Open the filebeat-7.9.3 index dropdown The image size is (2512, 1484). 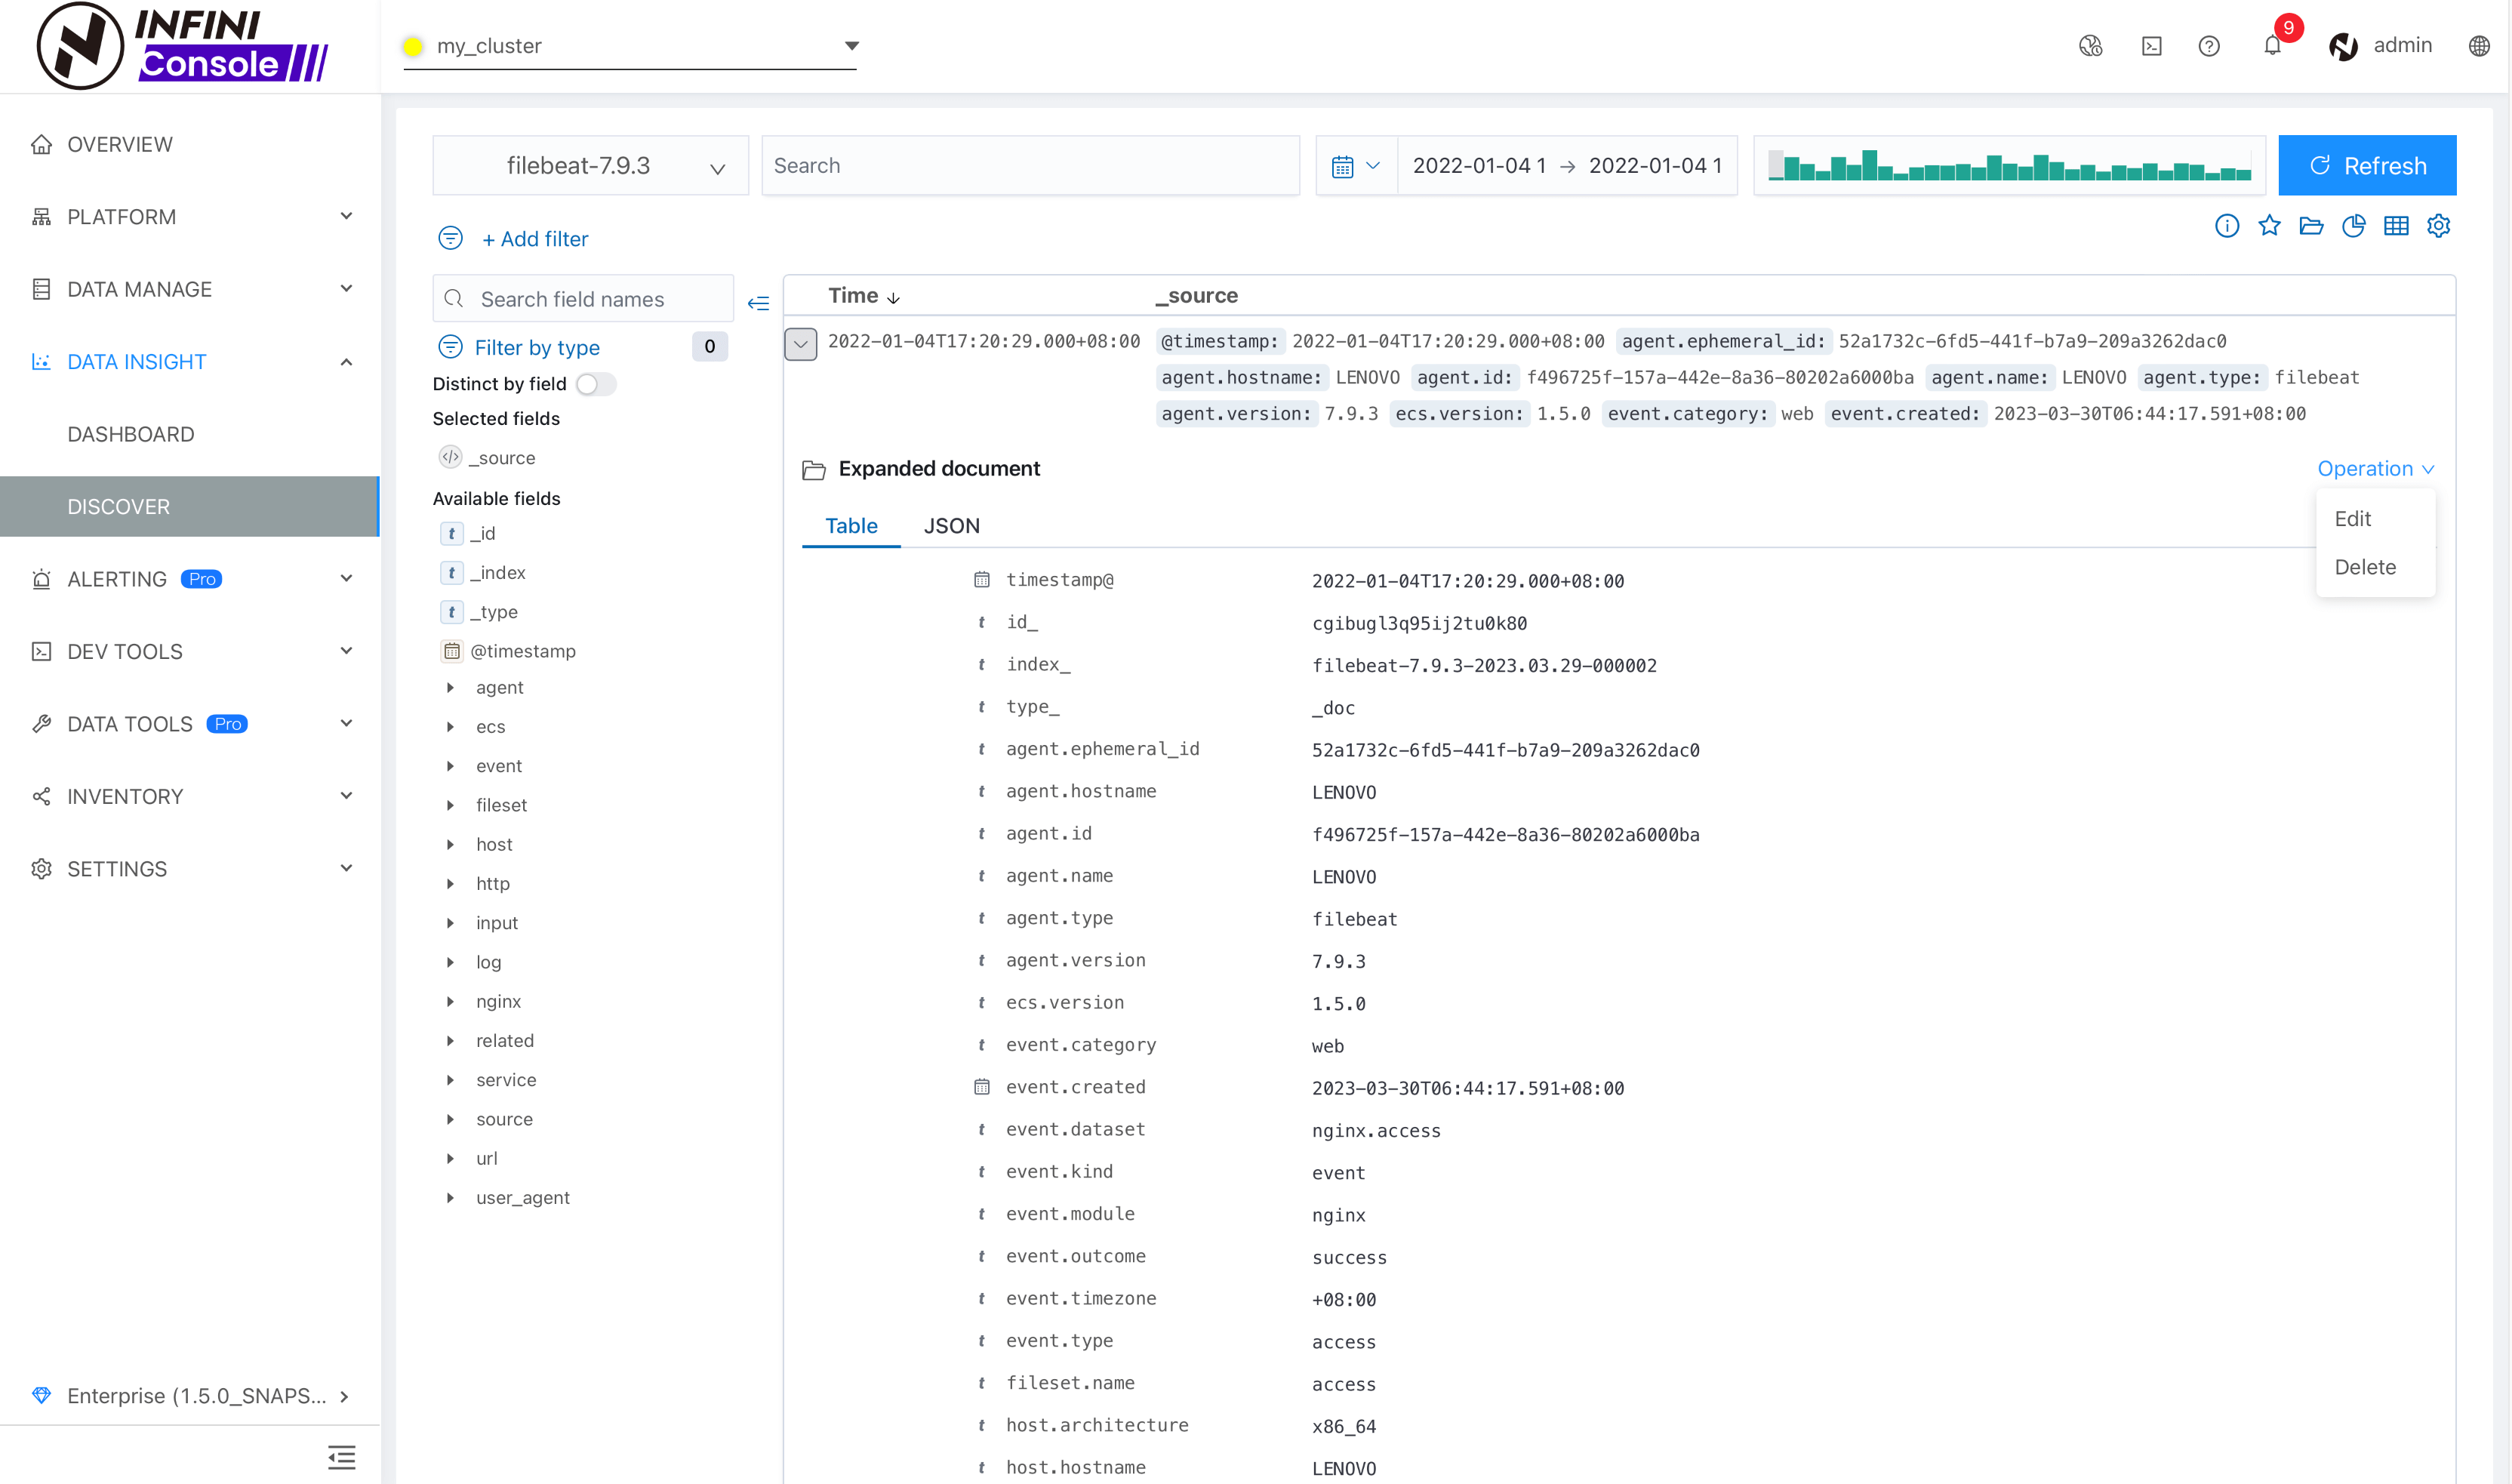590,166
